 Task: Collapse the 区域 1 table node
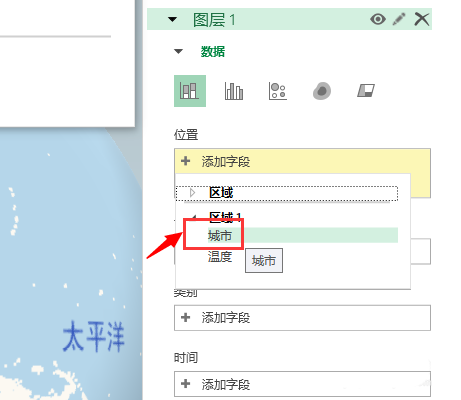(194, 216)
